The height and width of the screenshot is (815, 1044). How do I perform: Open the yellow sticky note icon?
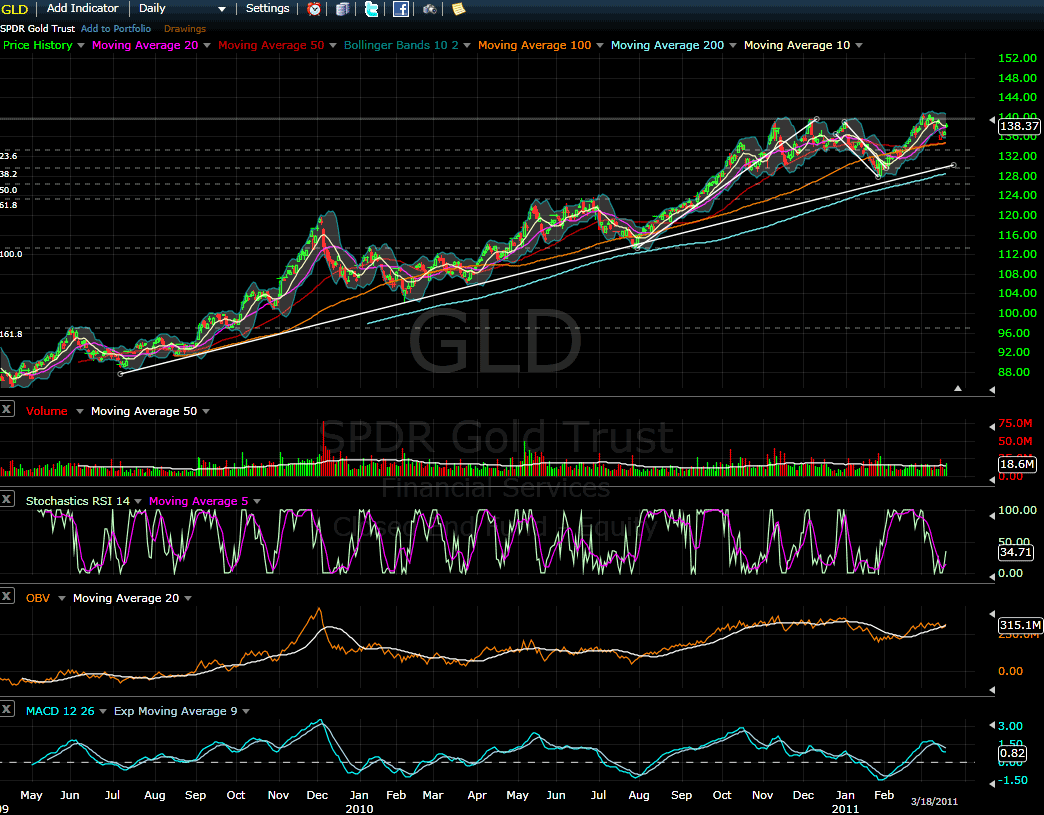pos(459,9)
